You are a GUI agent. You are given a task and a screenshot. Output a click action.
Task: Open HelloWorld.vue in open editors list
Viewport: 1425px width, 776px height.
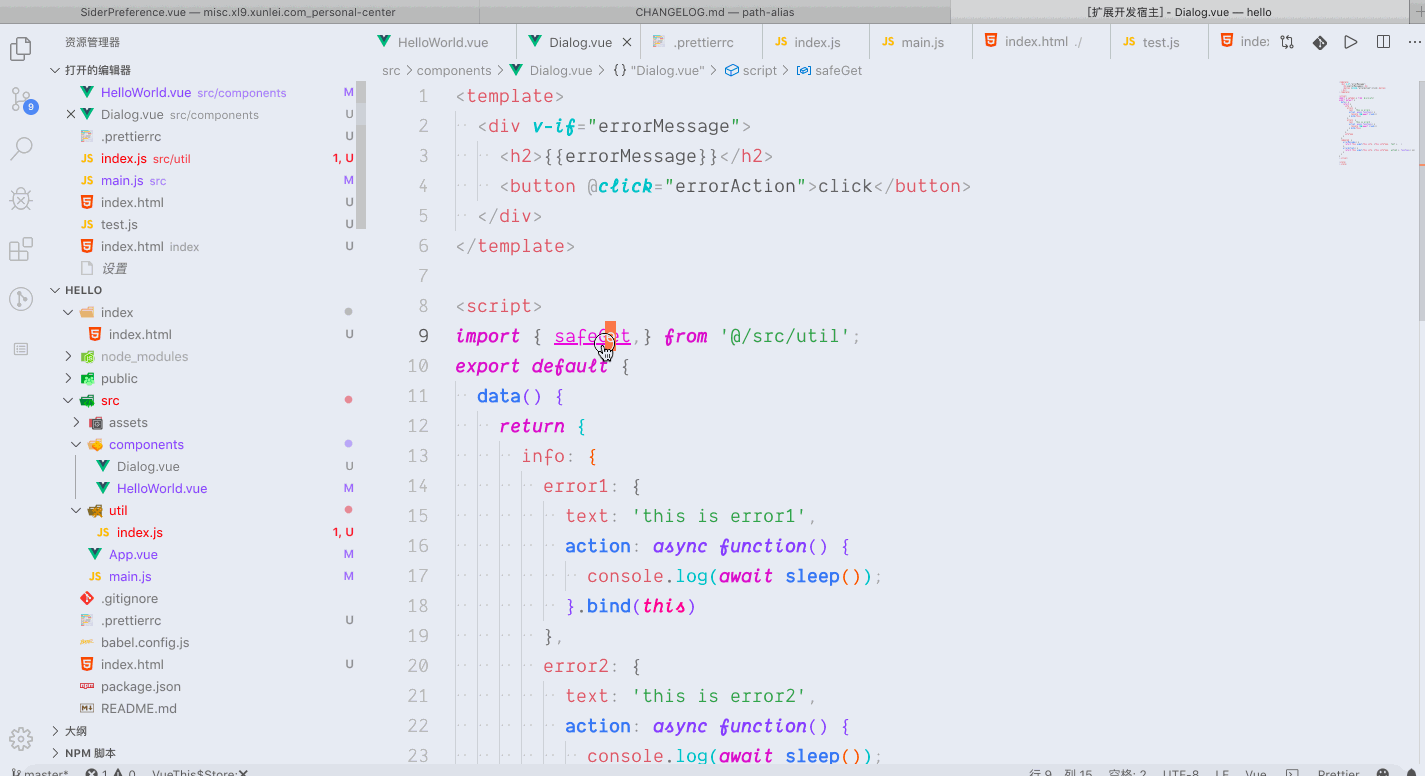(146, 92)
